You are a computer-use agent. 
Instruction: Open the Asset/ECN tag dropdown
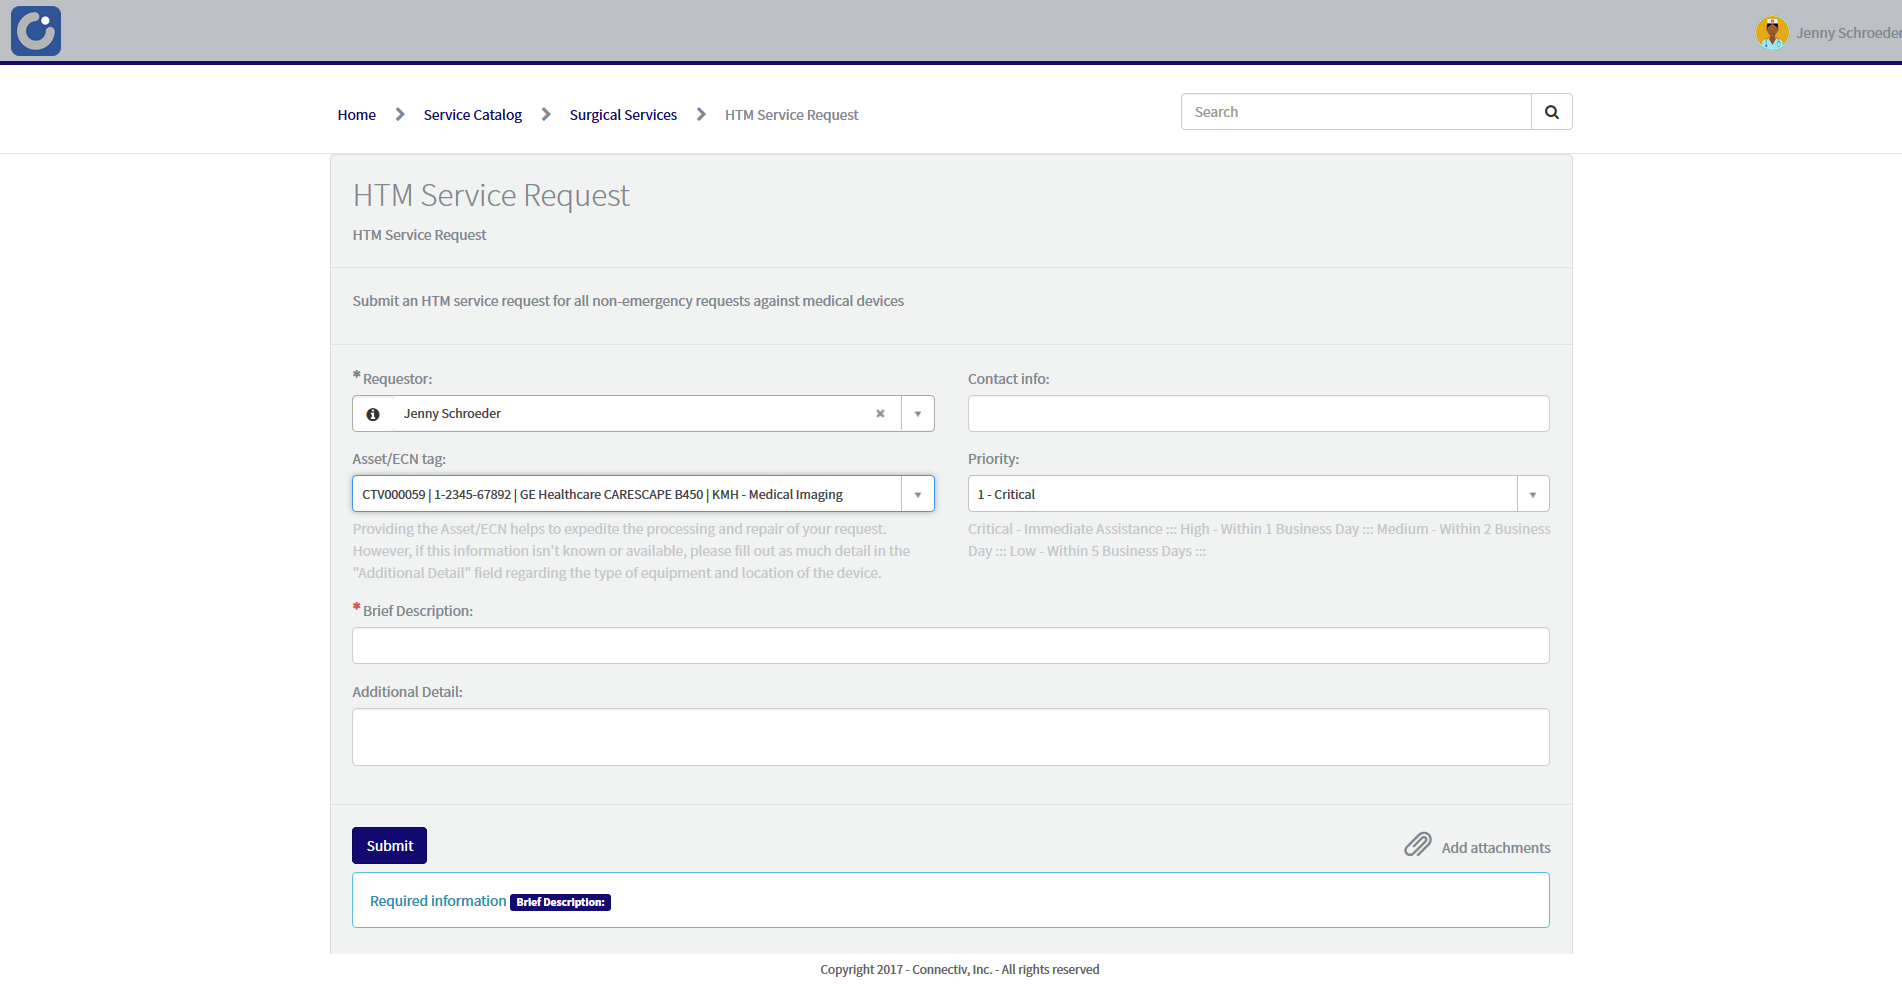pyautogui.click(x=917, y=493)
